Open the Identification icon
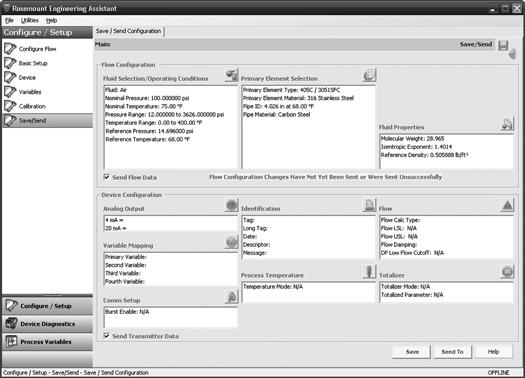Viewport: 525px width, 378px height. pyautogui.click(x=369, y=205)
